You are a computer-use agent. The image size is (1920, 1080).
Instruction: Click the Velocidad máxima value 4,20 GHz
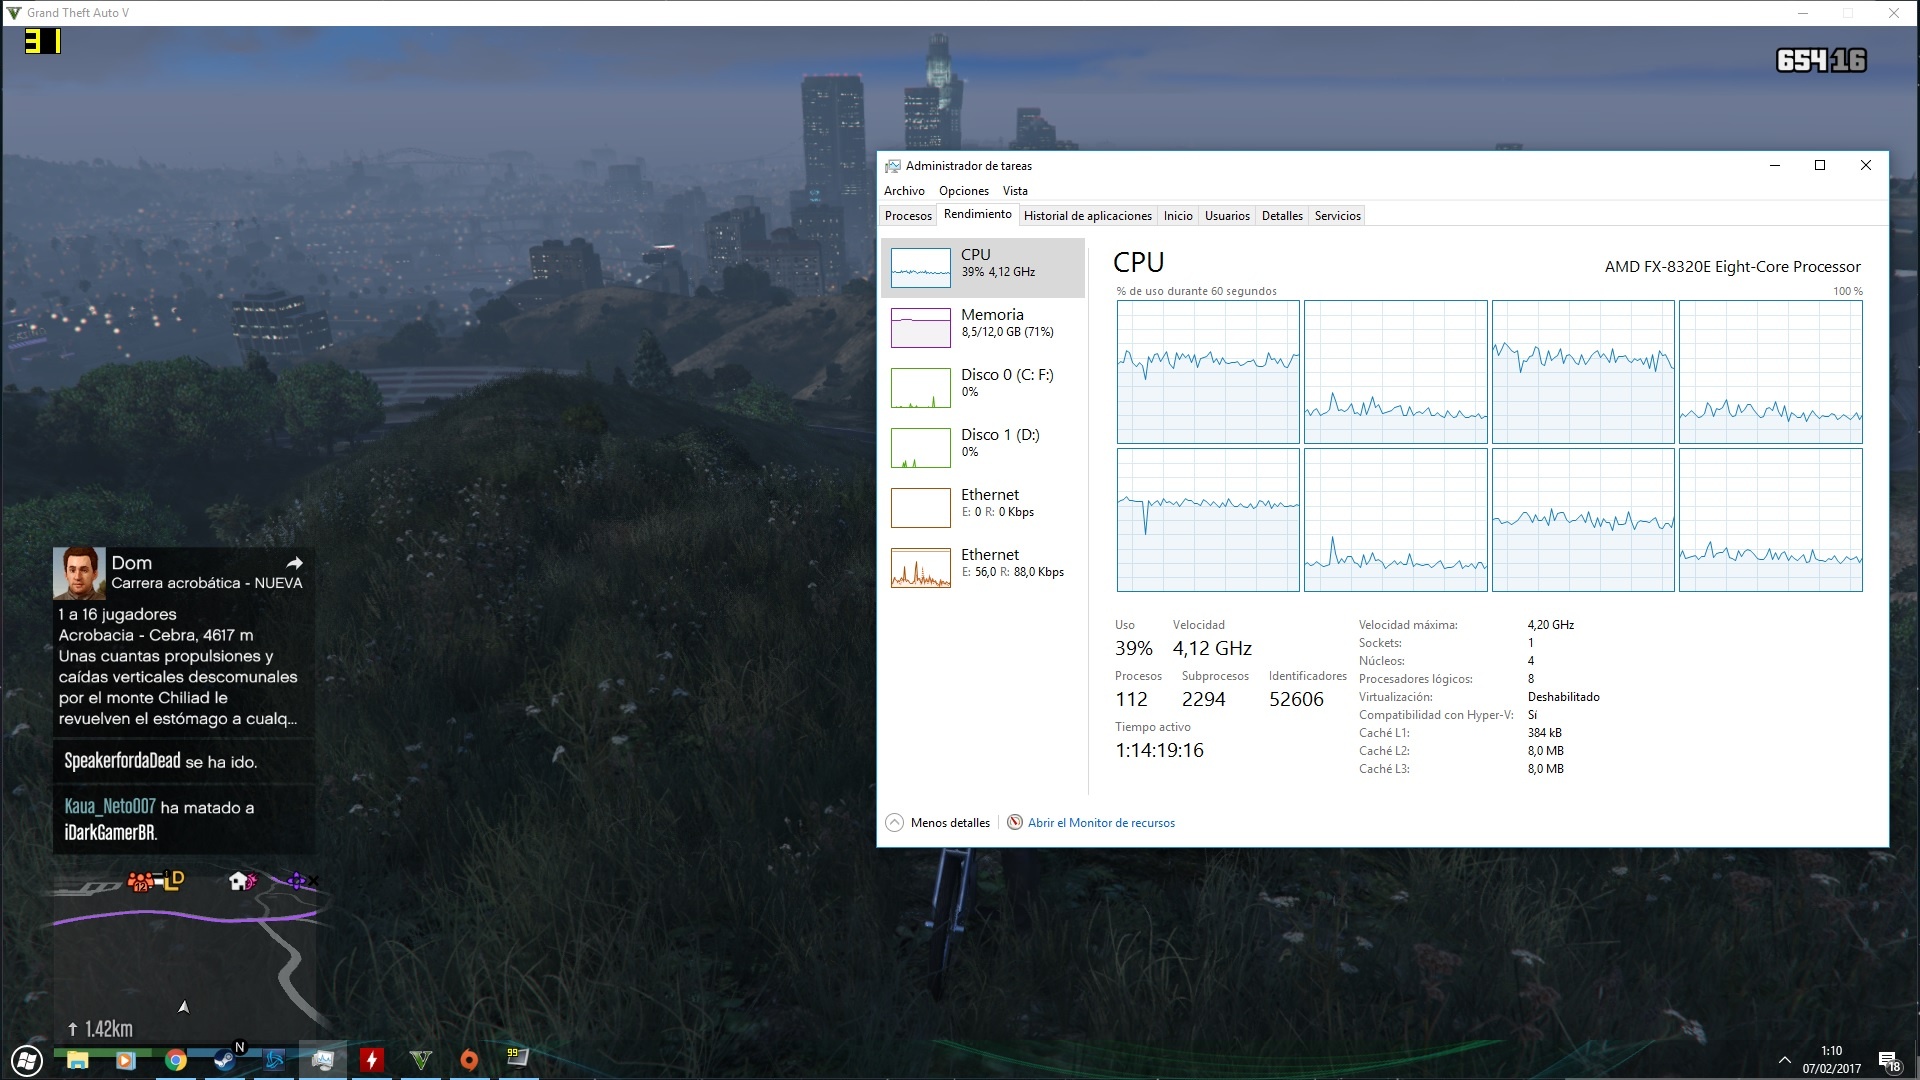point(1550,625)
